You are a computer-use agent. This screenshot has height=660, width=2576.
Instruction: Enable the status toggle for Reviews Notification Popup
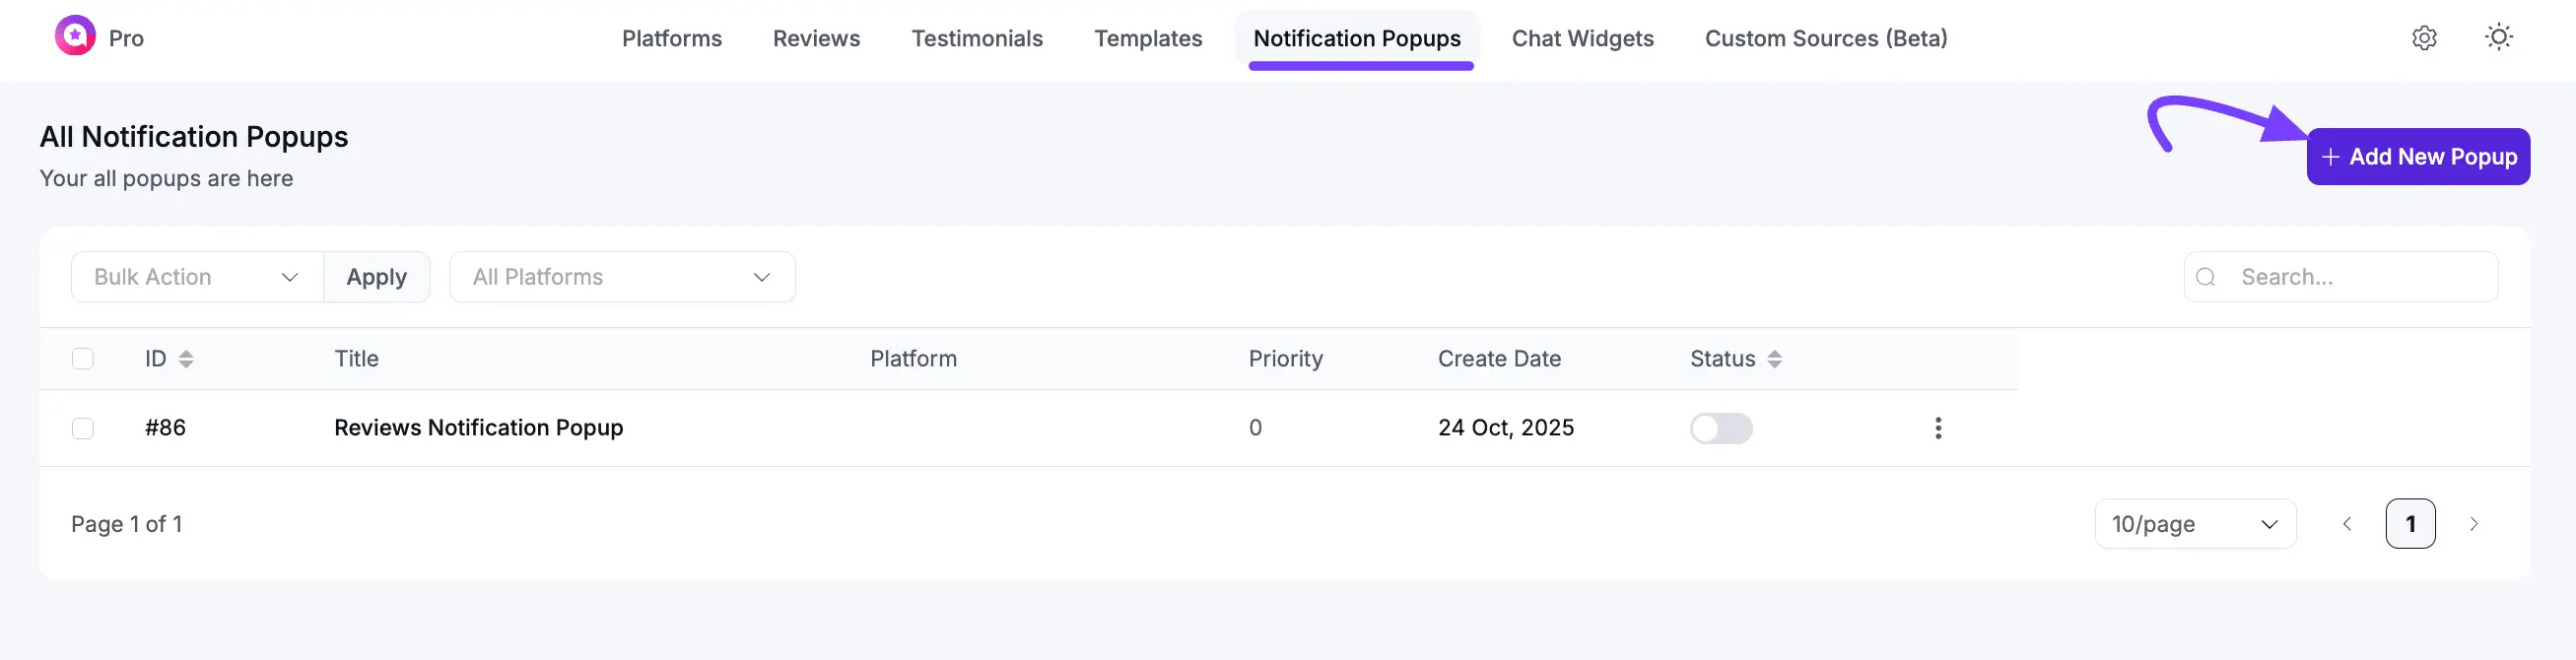(x=1721, y=427)
